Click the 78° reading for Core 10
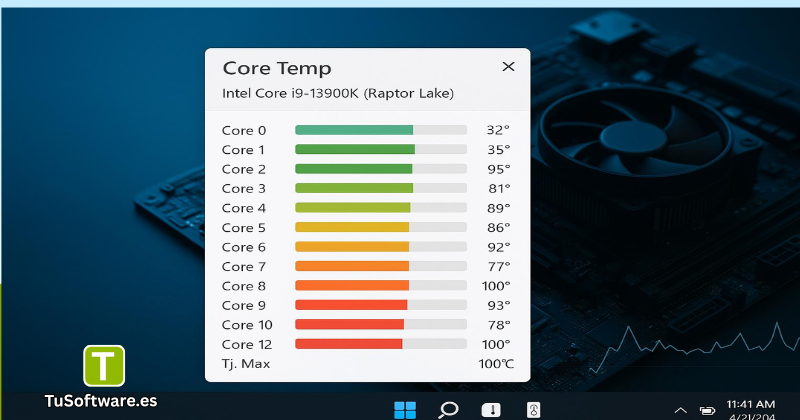Screen dimensions: 800x420 pyautogui.click(x=498, y=325)
